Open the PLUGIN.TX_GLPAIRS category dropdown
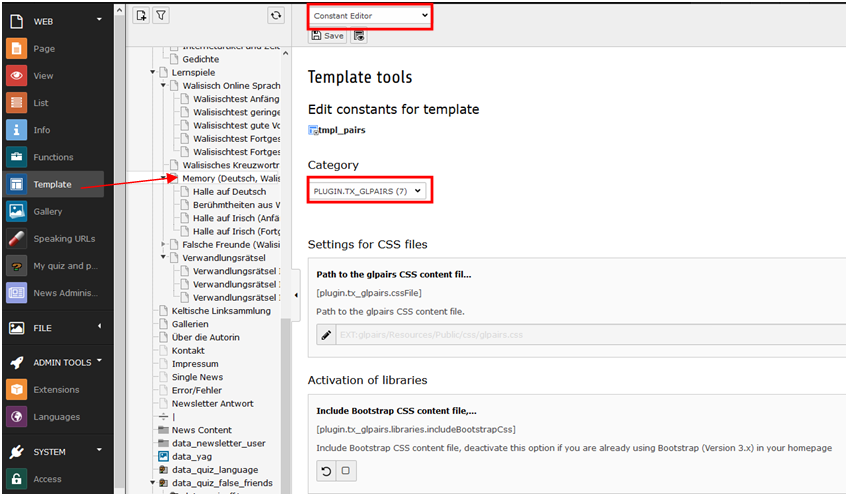Viewport: 848px width, 494px height. [369, 190]
